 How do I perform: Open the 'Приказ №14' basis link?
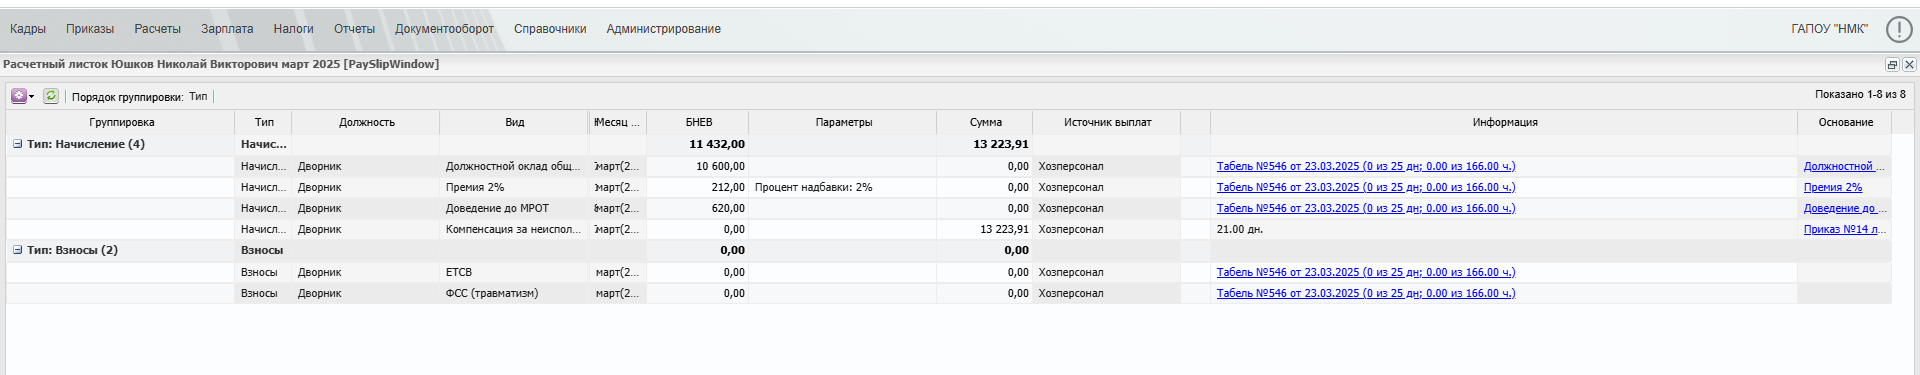[1844, 229]
